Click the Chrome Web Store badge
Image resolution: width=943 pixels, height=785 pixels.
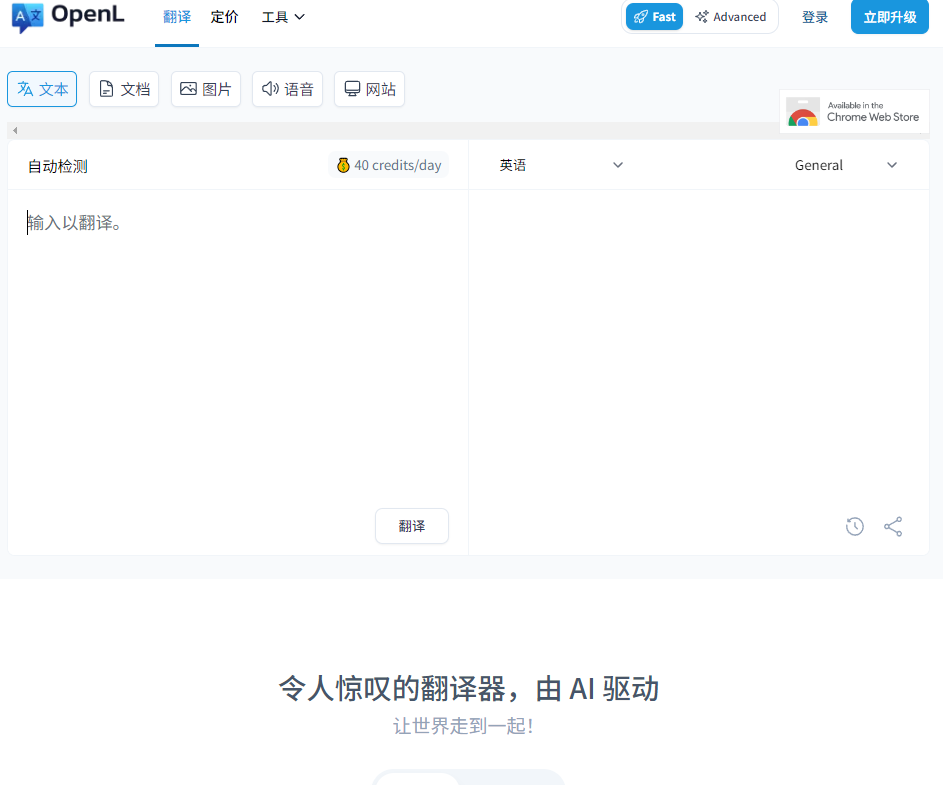click(x=854, y=111)
